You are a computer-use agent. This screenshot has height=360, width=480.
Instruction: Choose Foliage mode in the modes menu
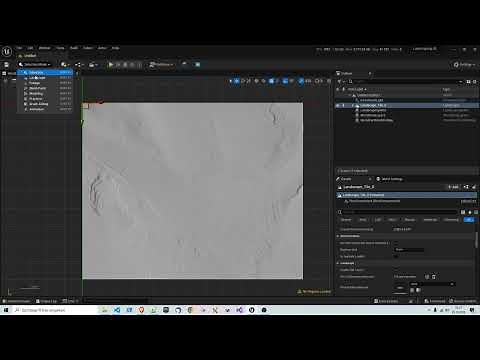click(x=45, y=83)
